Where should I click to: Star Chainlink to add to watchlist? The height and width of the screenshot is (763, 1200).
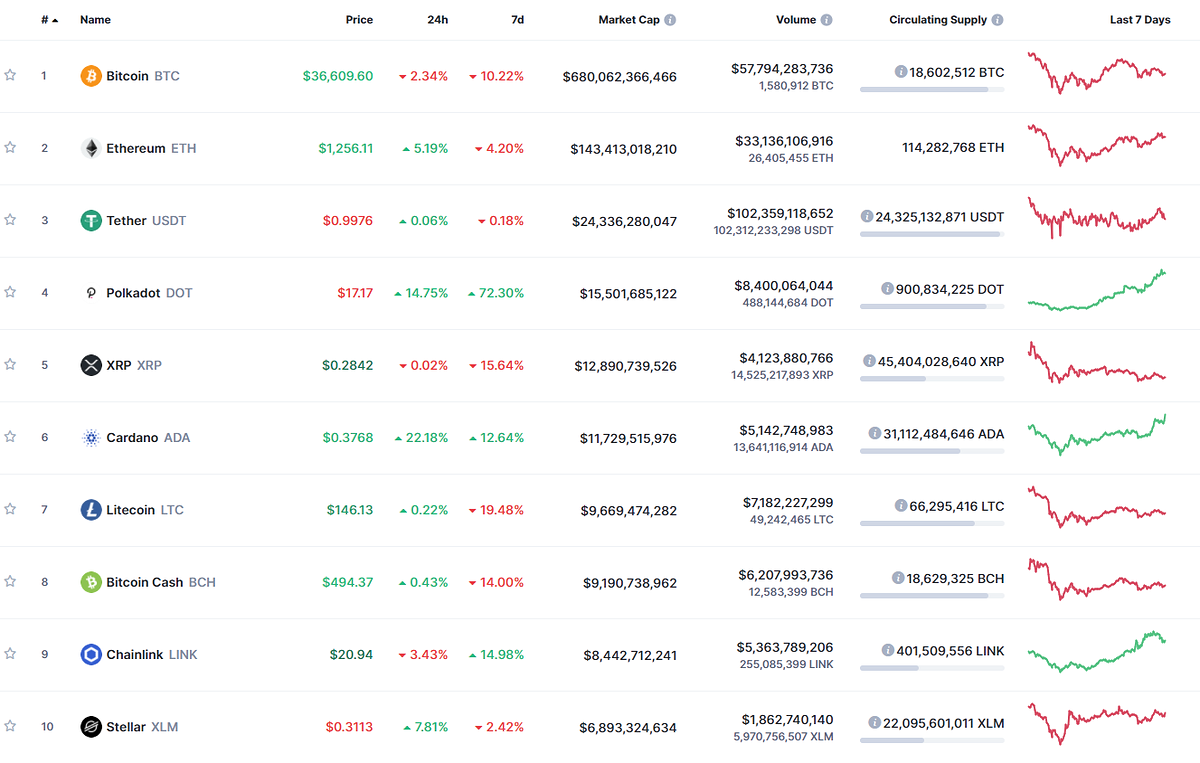[x=10, y=653]
